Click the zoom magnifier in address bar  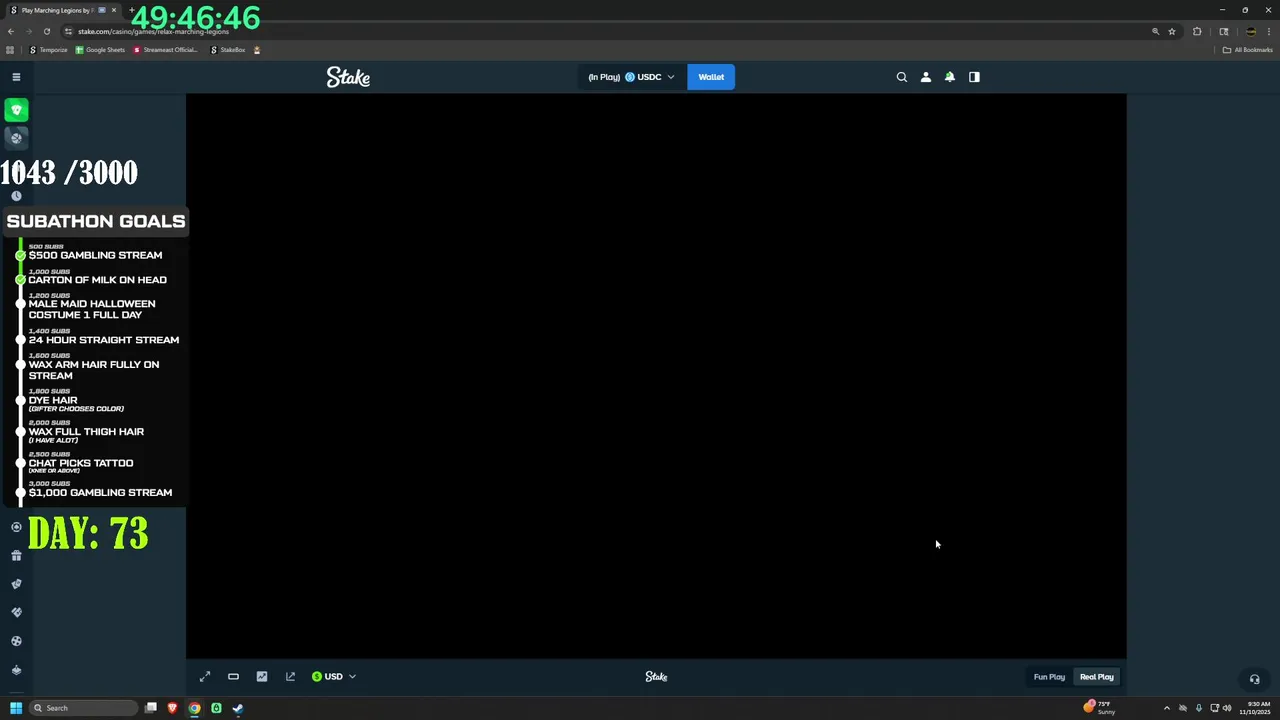1155,31
